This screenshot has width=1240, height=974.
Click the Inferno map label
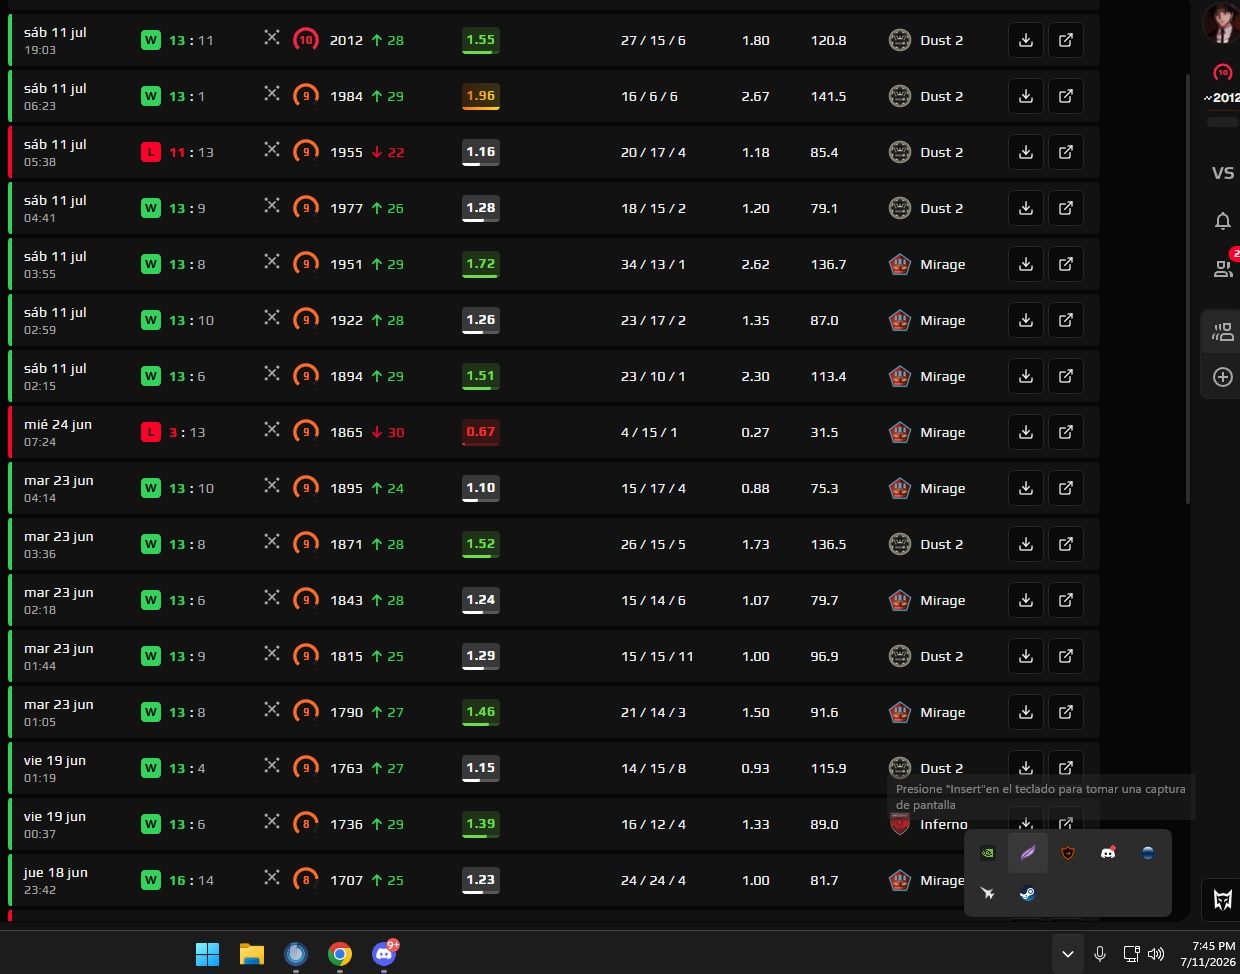[x=943, y=824]
